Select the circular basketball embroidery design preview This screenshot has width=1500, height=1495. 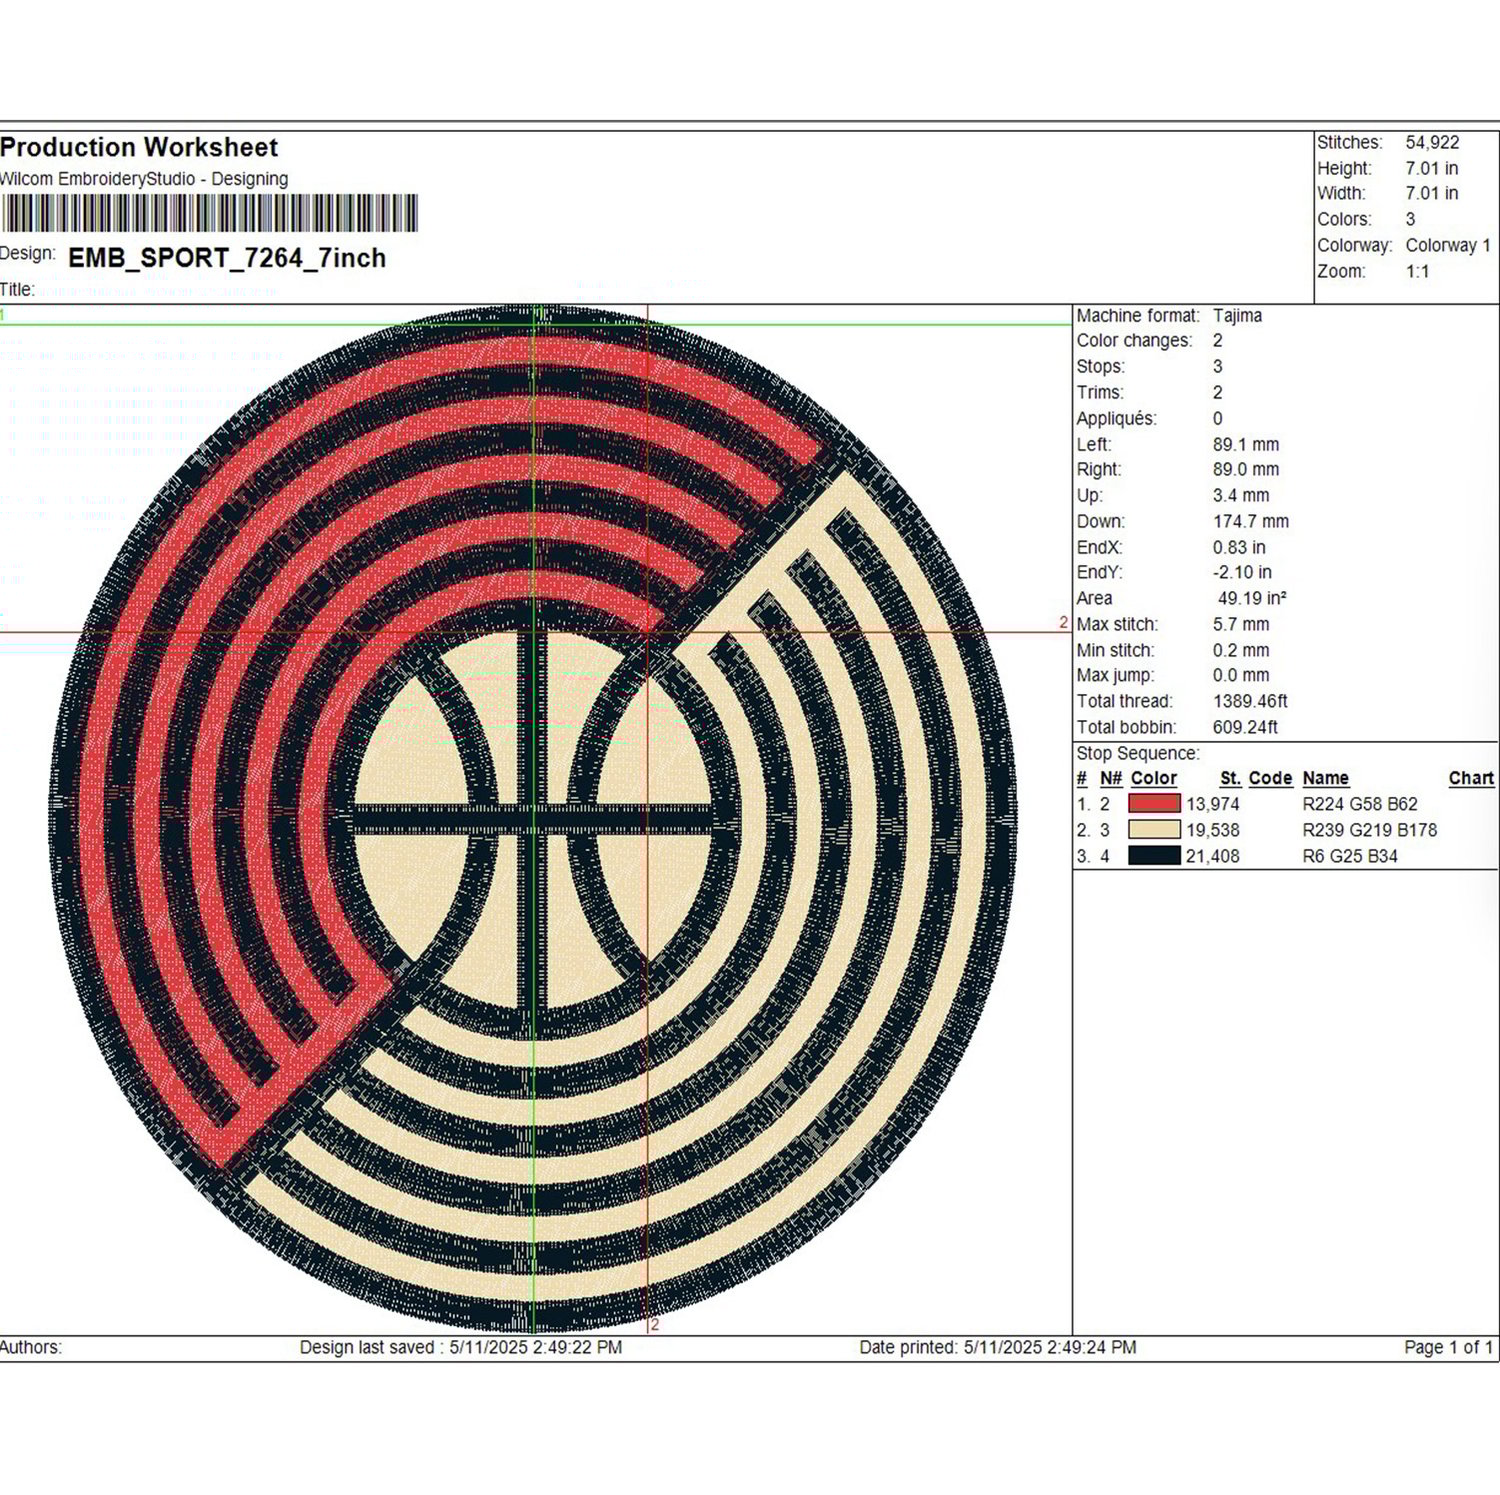coord(533,819)
